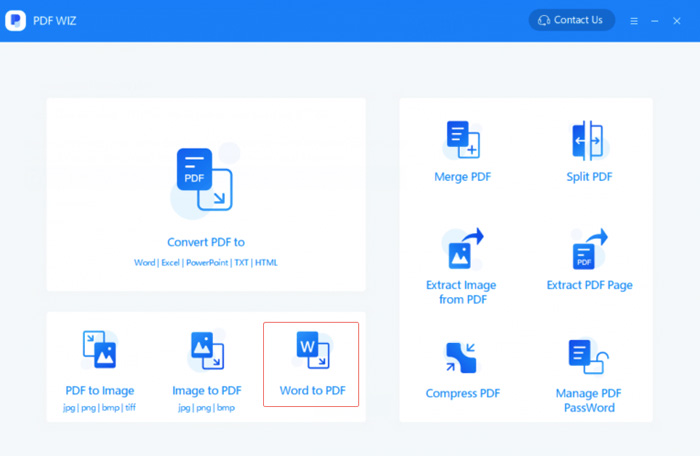Open the Merge PDF icon

tap(461, 140)
